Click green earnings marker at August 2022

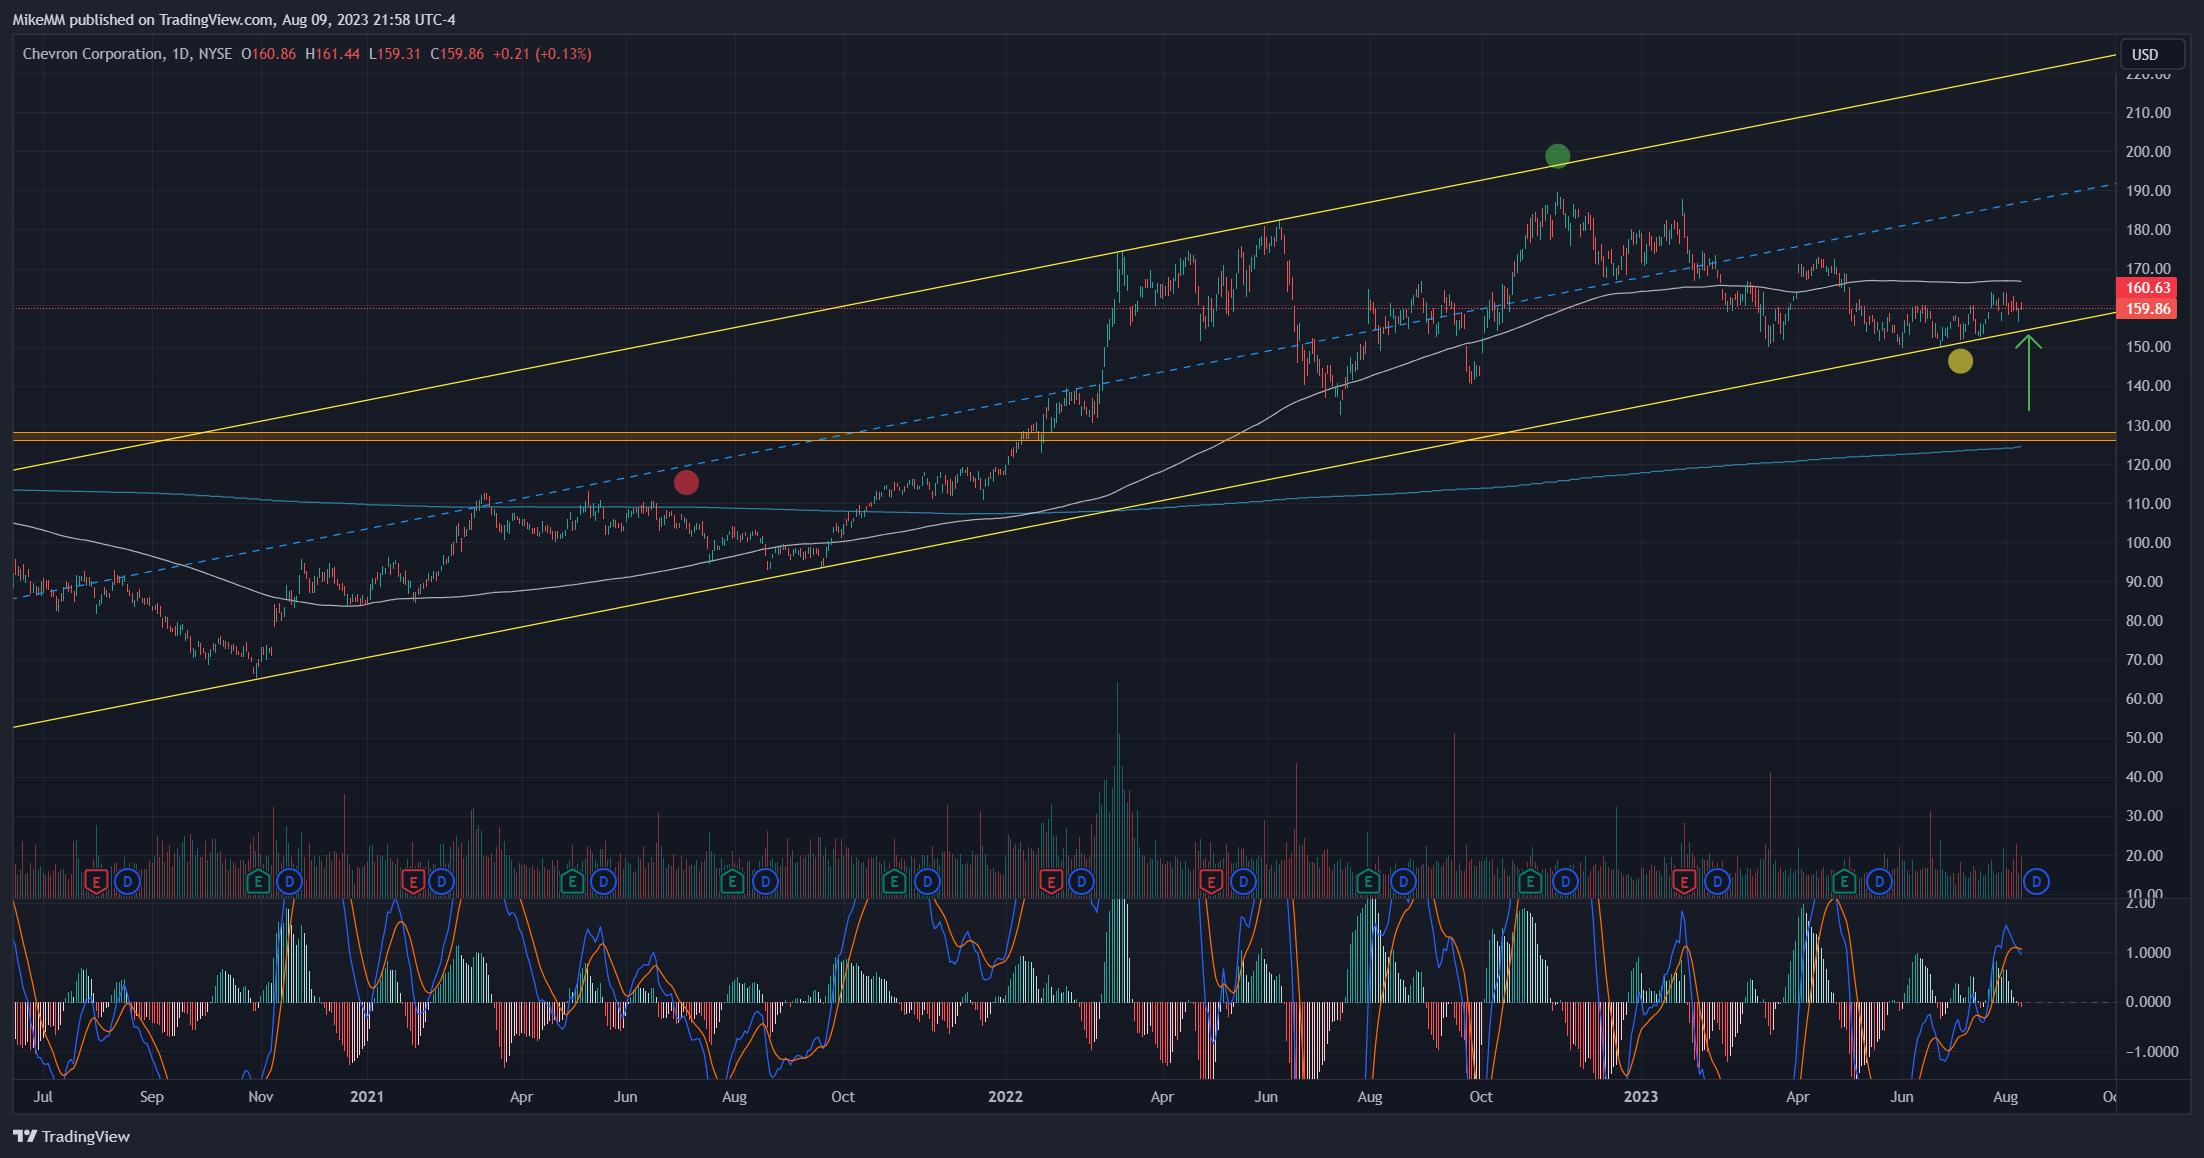point(1368,882)
